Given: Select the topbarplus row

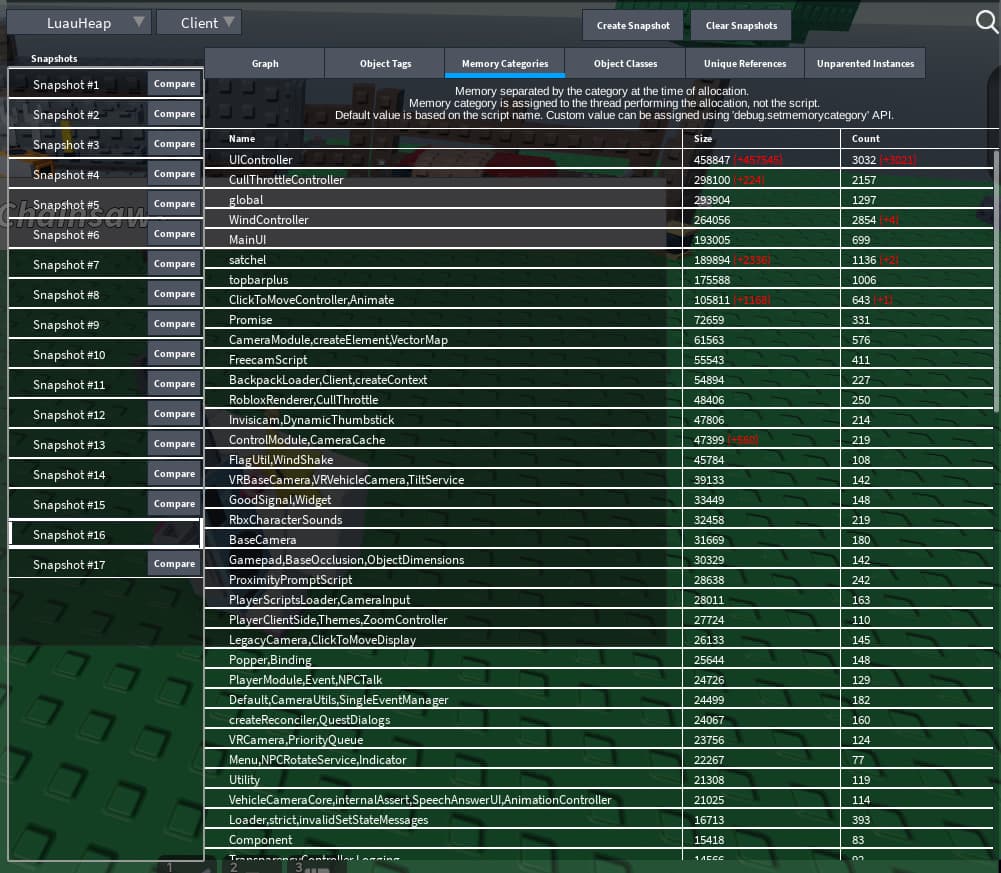Looking at the screenshot, I should 599,280.
